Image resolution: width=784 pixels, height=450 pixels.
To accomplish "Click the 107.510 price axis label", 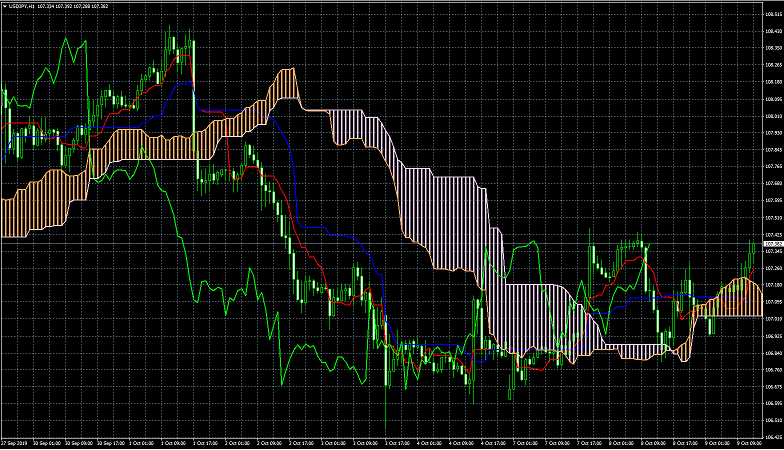I will (x=773, y=218).
